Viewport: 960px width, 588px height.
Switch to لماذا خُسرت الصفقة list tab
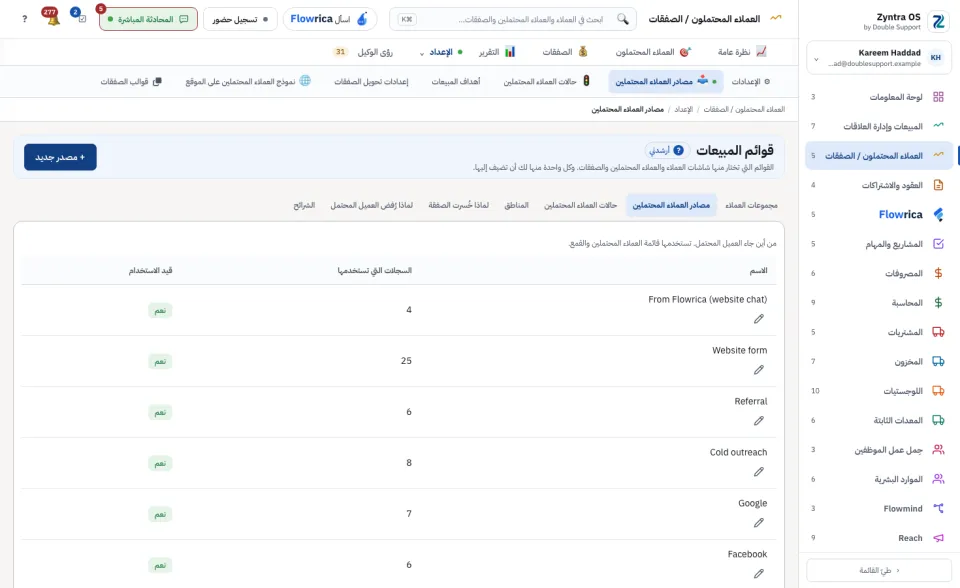click(x=459, y=205)
